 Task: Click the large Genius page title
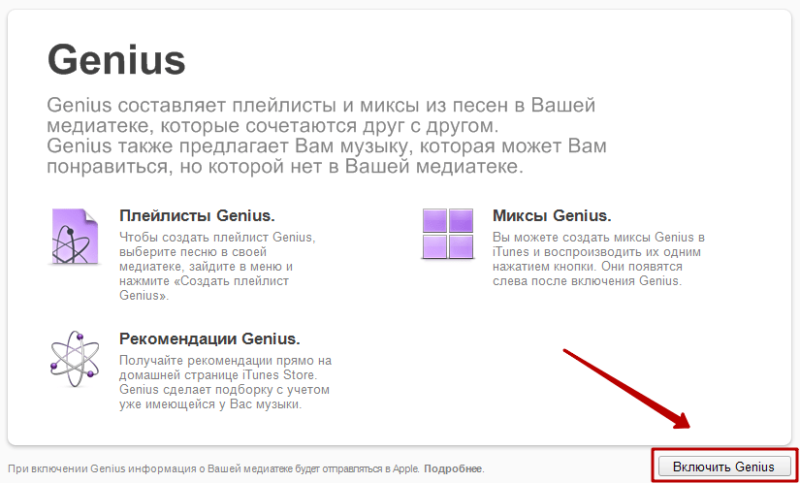point(116,60)
